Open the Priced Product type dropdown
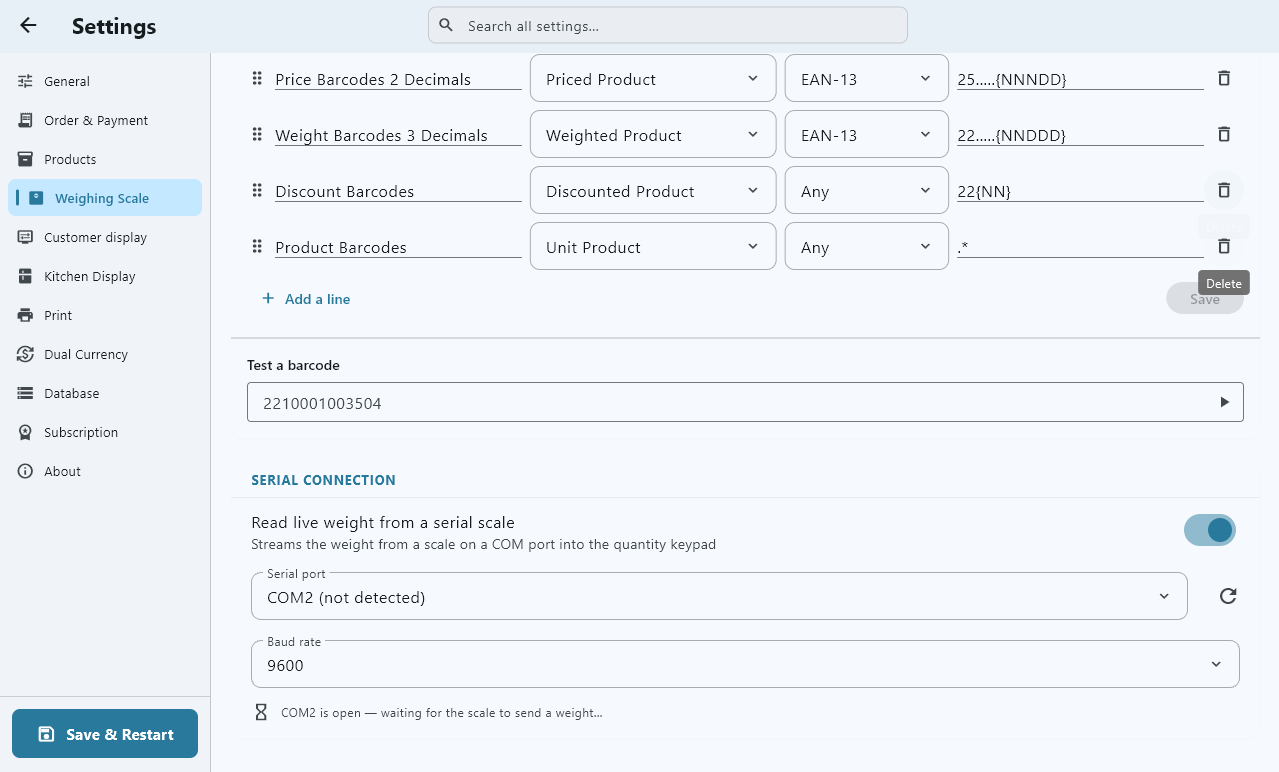Image resolution: width=1279 pixels, height=772 pixels. [x=653, y=78]
